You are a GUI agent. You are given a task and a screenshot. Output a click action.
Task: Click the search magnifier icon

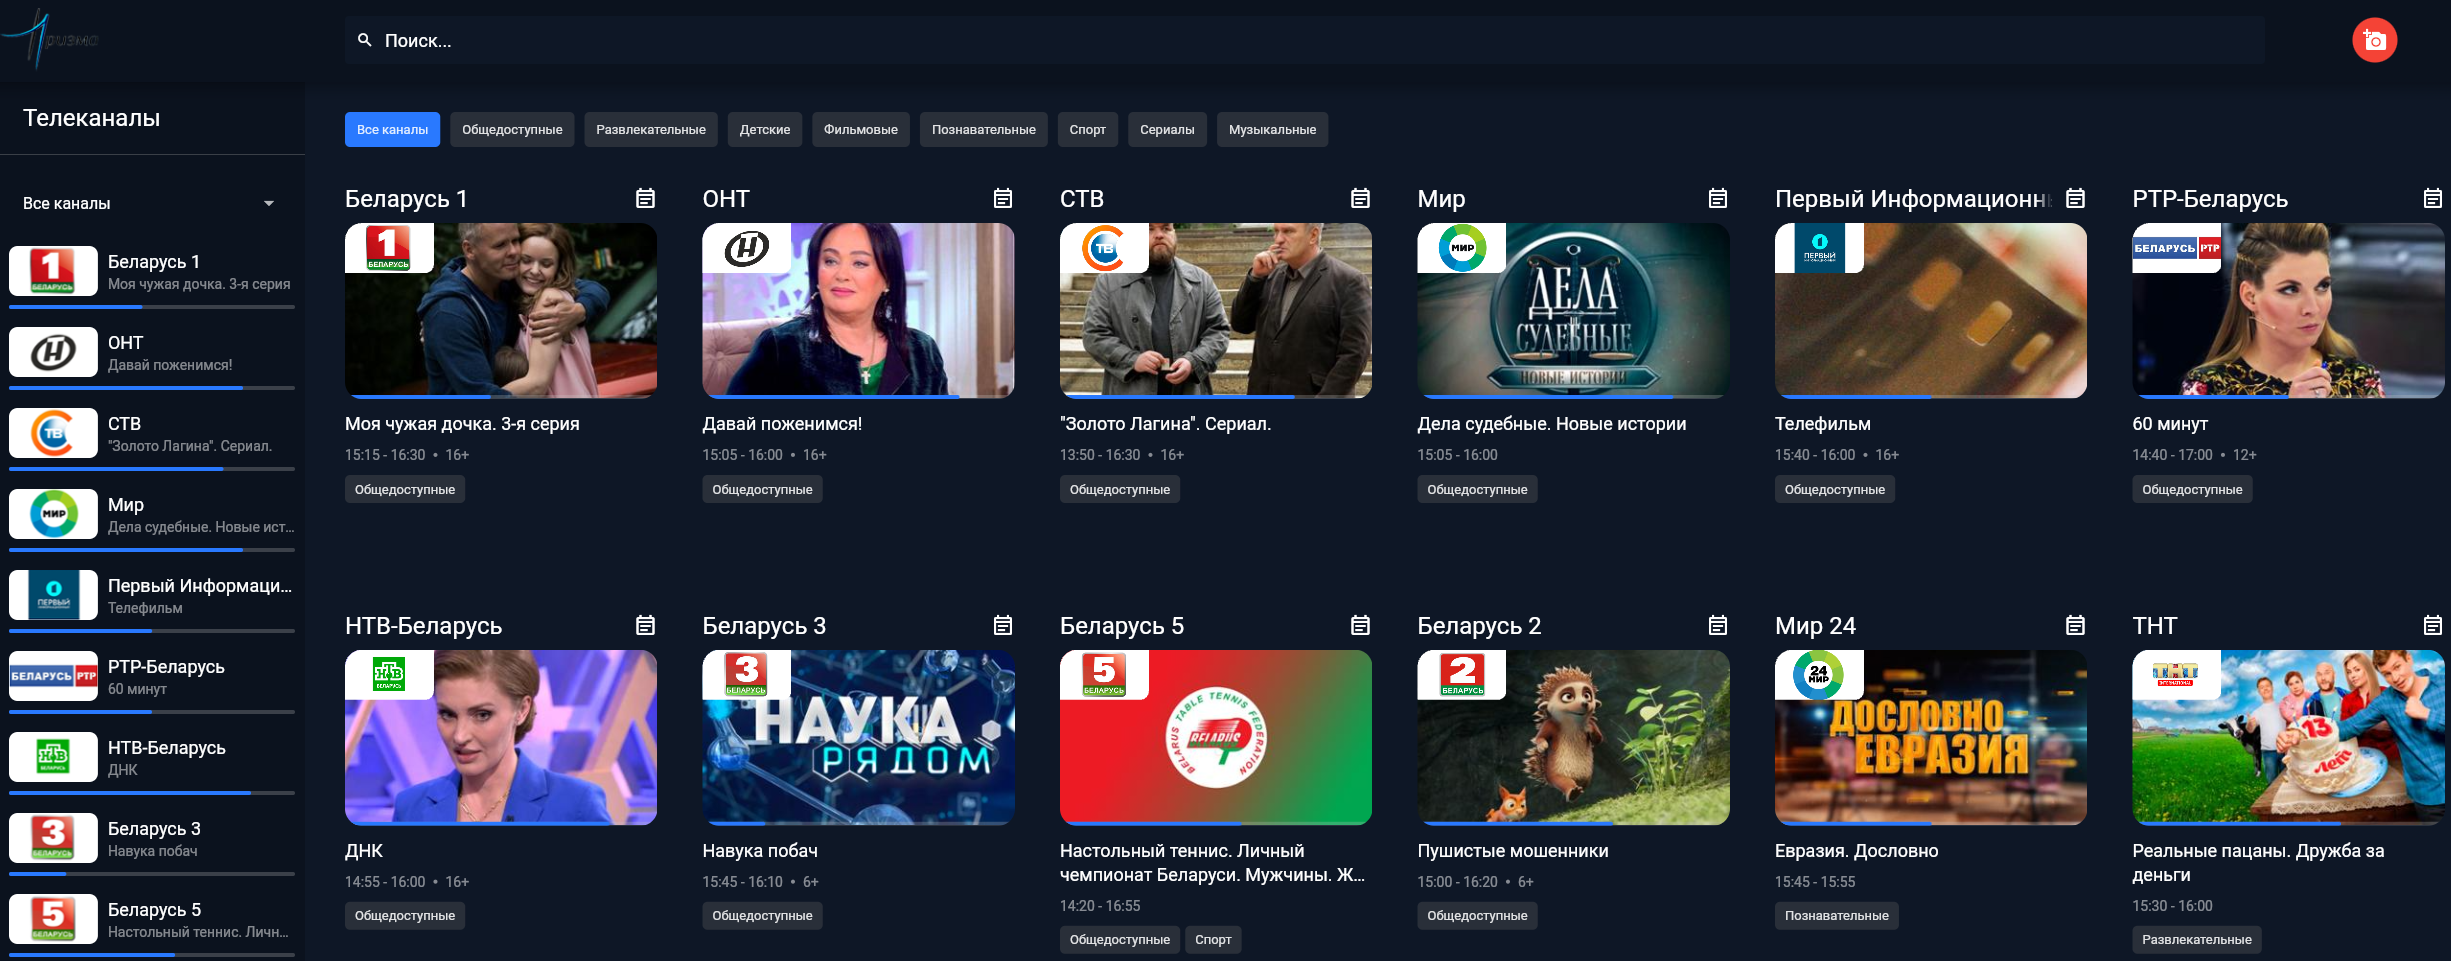pyautogui.click(x=365, y=40)
